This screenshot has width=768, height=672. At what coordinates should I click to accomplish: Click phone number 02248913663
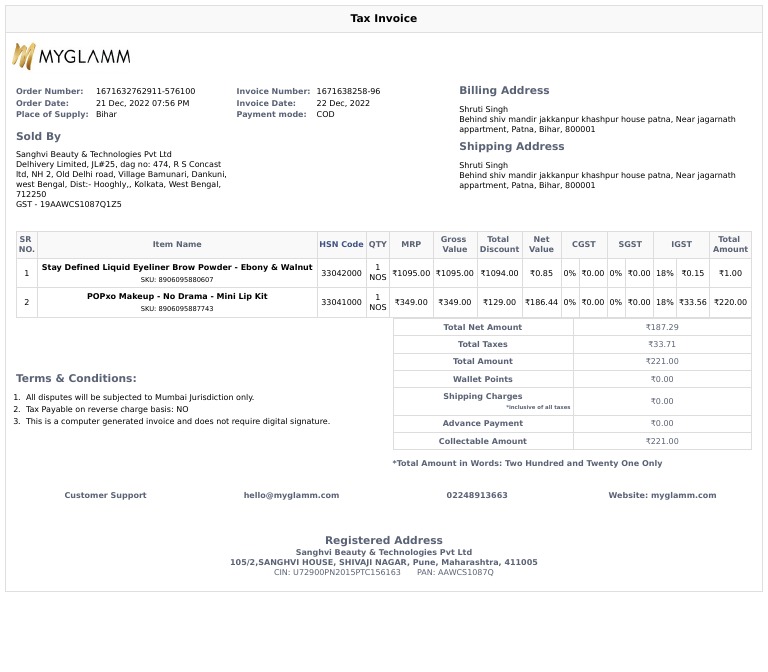click(x=477, y=495)
